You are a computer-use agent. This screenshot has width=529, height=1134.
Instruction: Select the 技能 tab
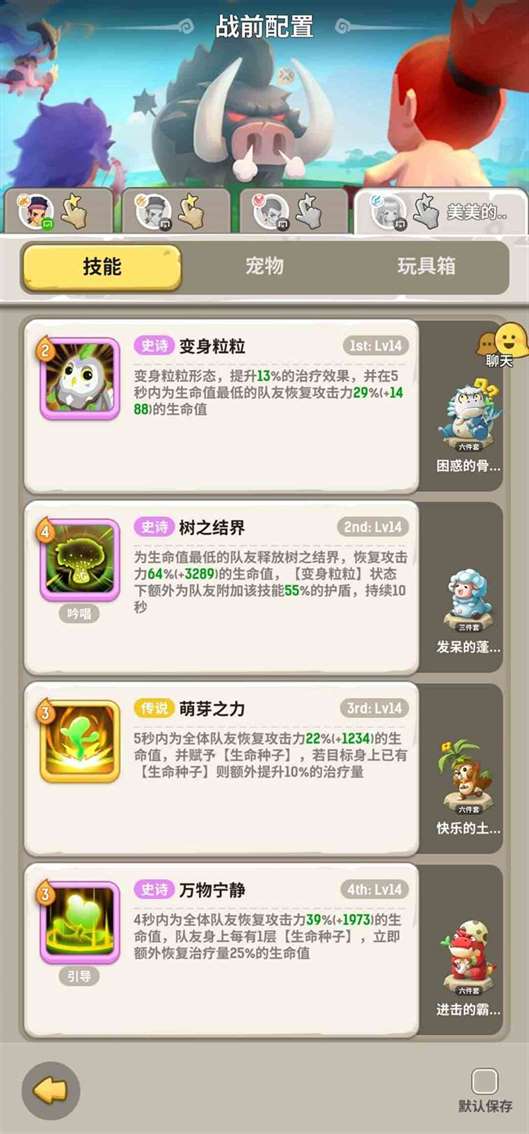[x=101, y=268]
